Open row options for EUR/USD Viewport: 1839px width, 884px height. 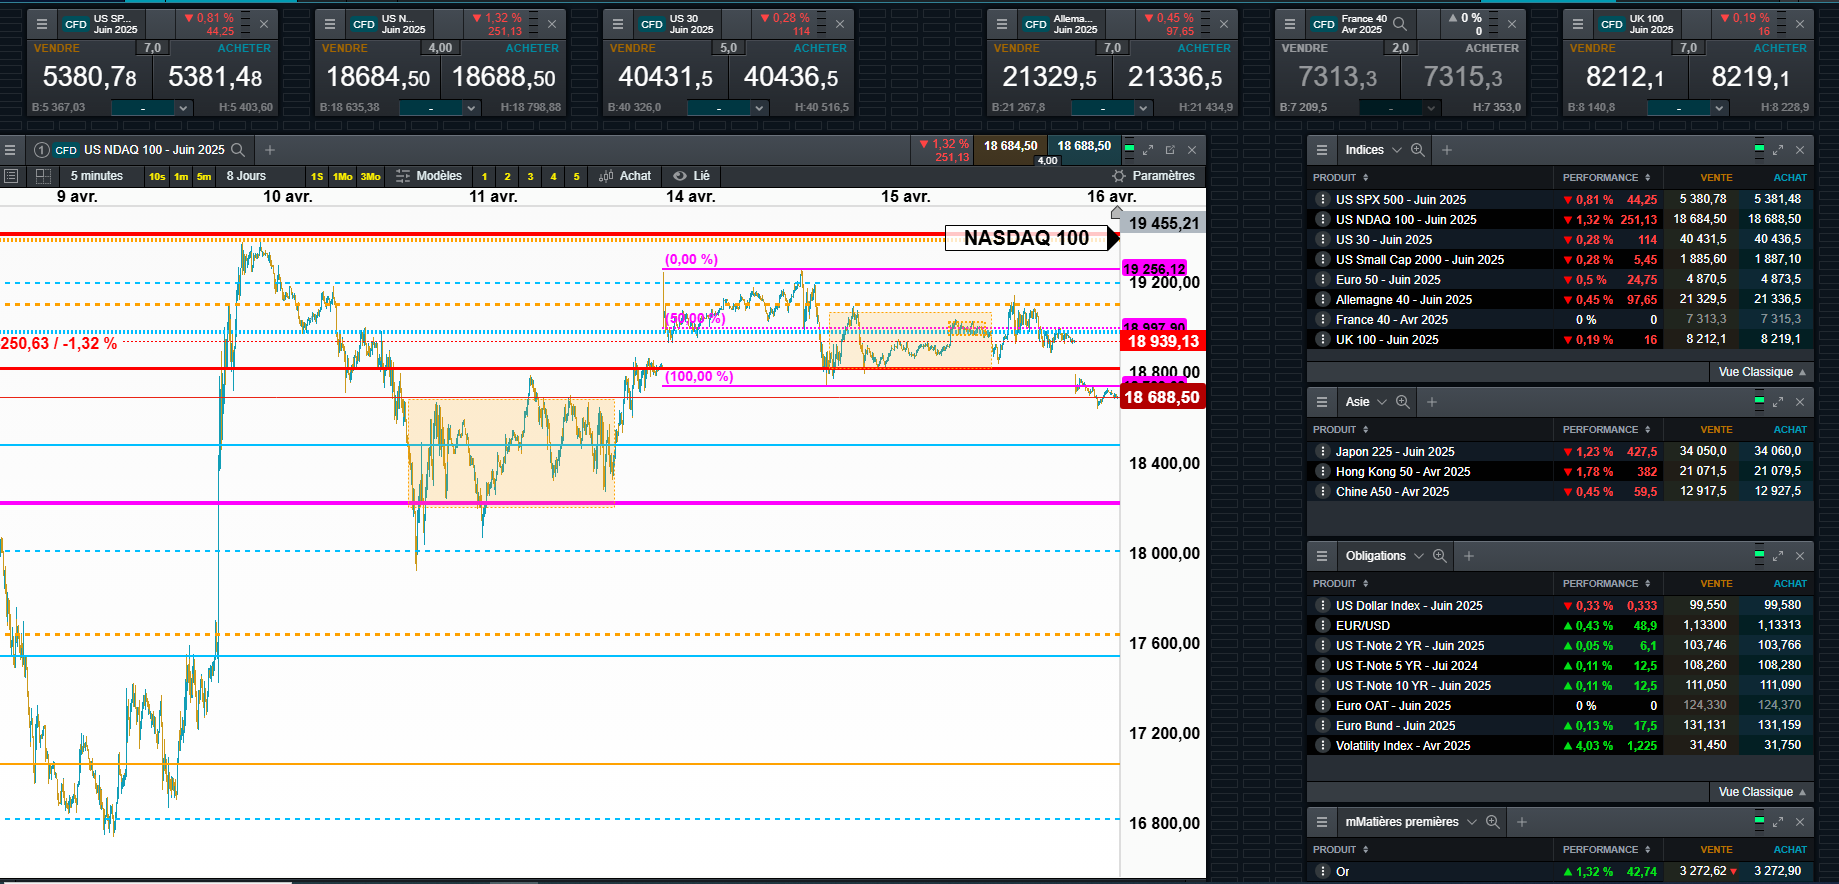tap(1323, 626)
